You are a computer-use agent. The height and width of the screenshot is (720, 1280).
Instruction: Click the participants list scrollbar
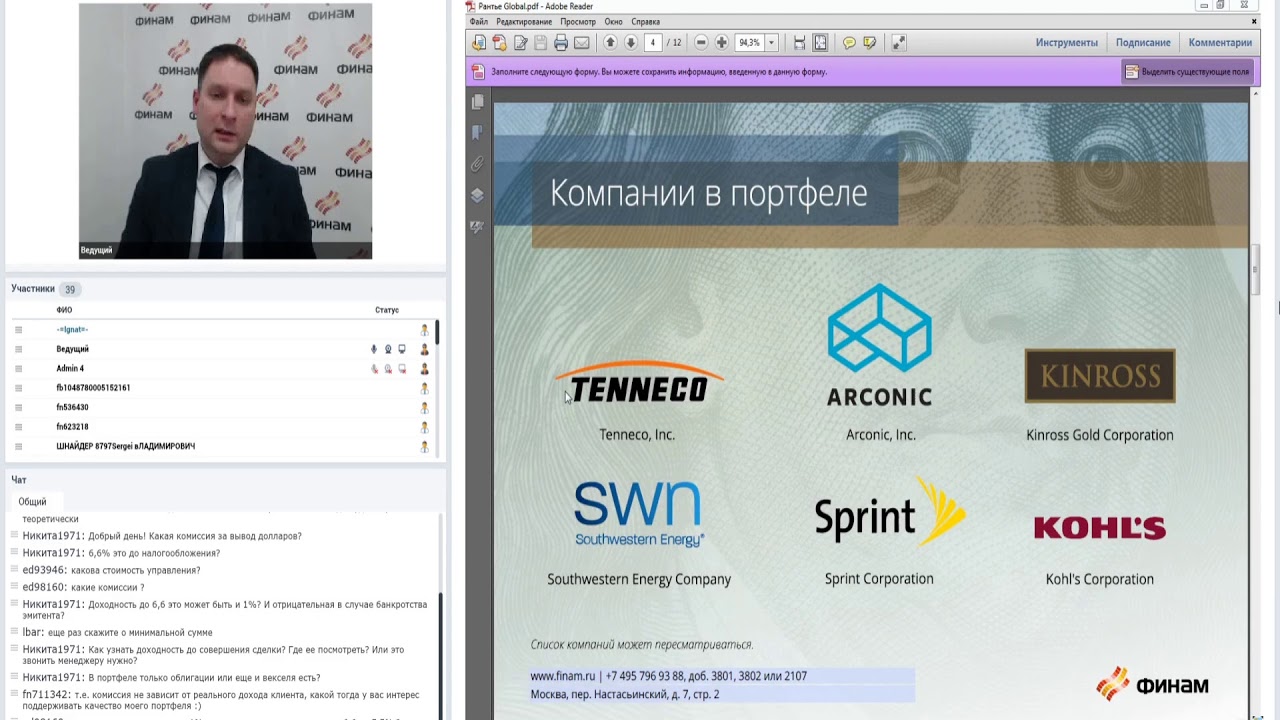437,334
